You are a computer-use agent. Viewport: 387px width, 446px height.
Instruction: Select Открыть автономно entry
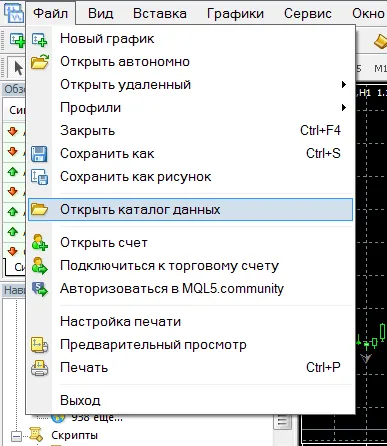point(190,62)
